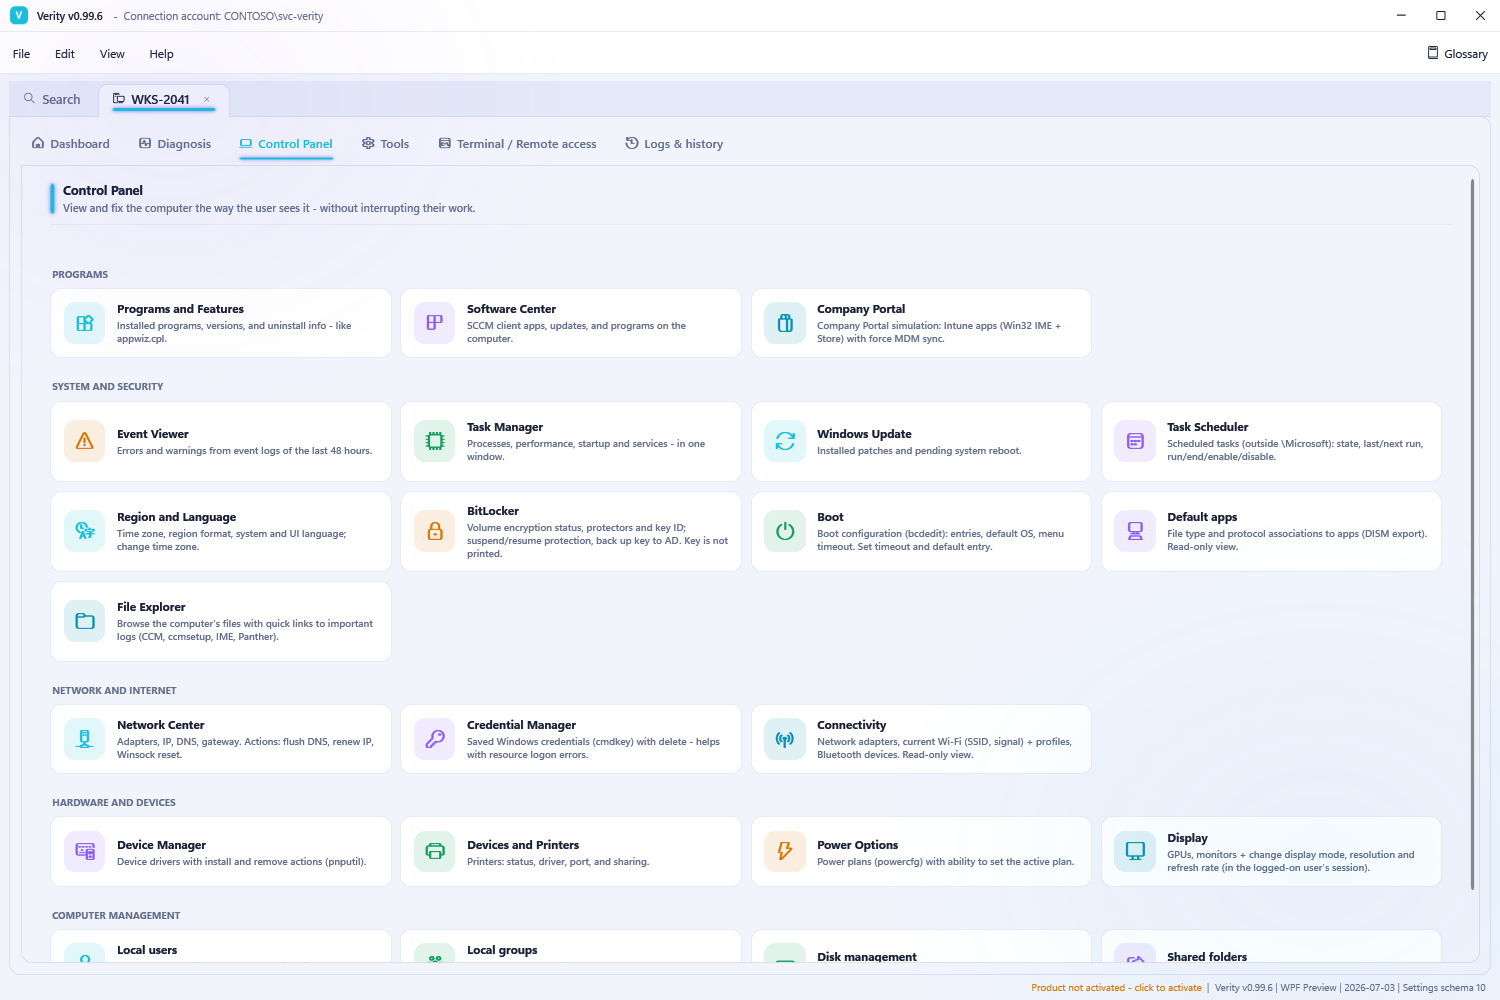Click the Power Options lightning icon

tap(785, 851)
